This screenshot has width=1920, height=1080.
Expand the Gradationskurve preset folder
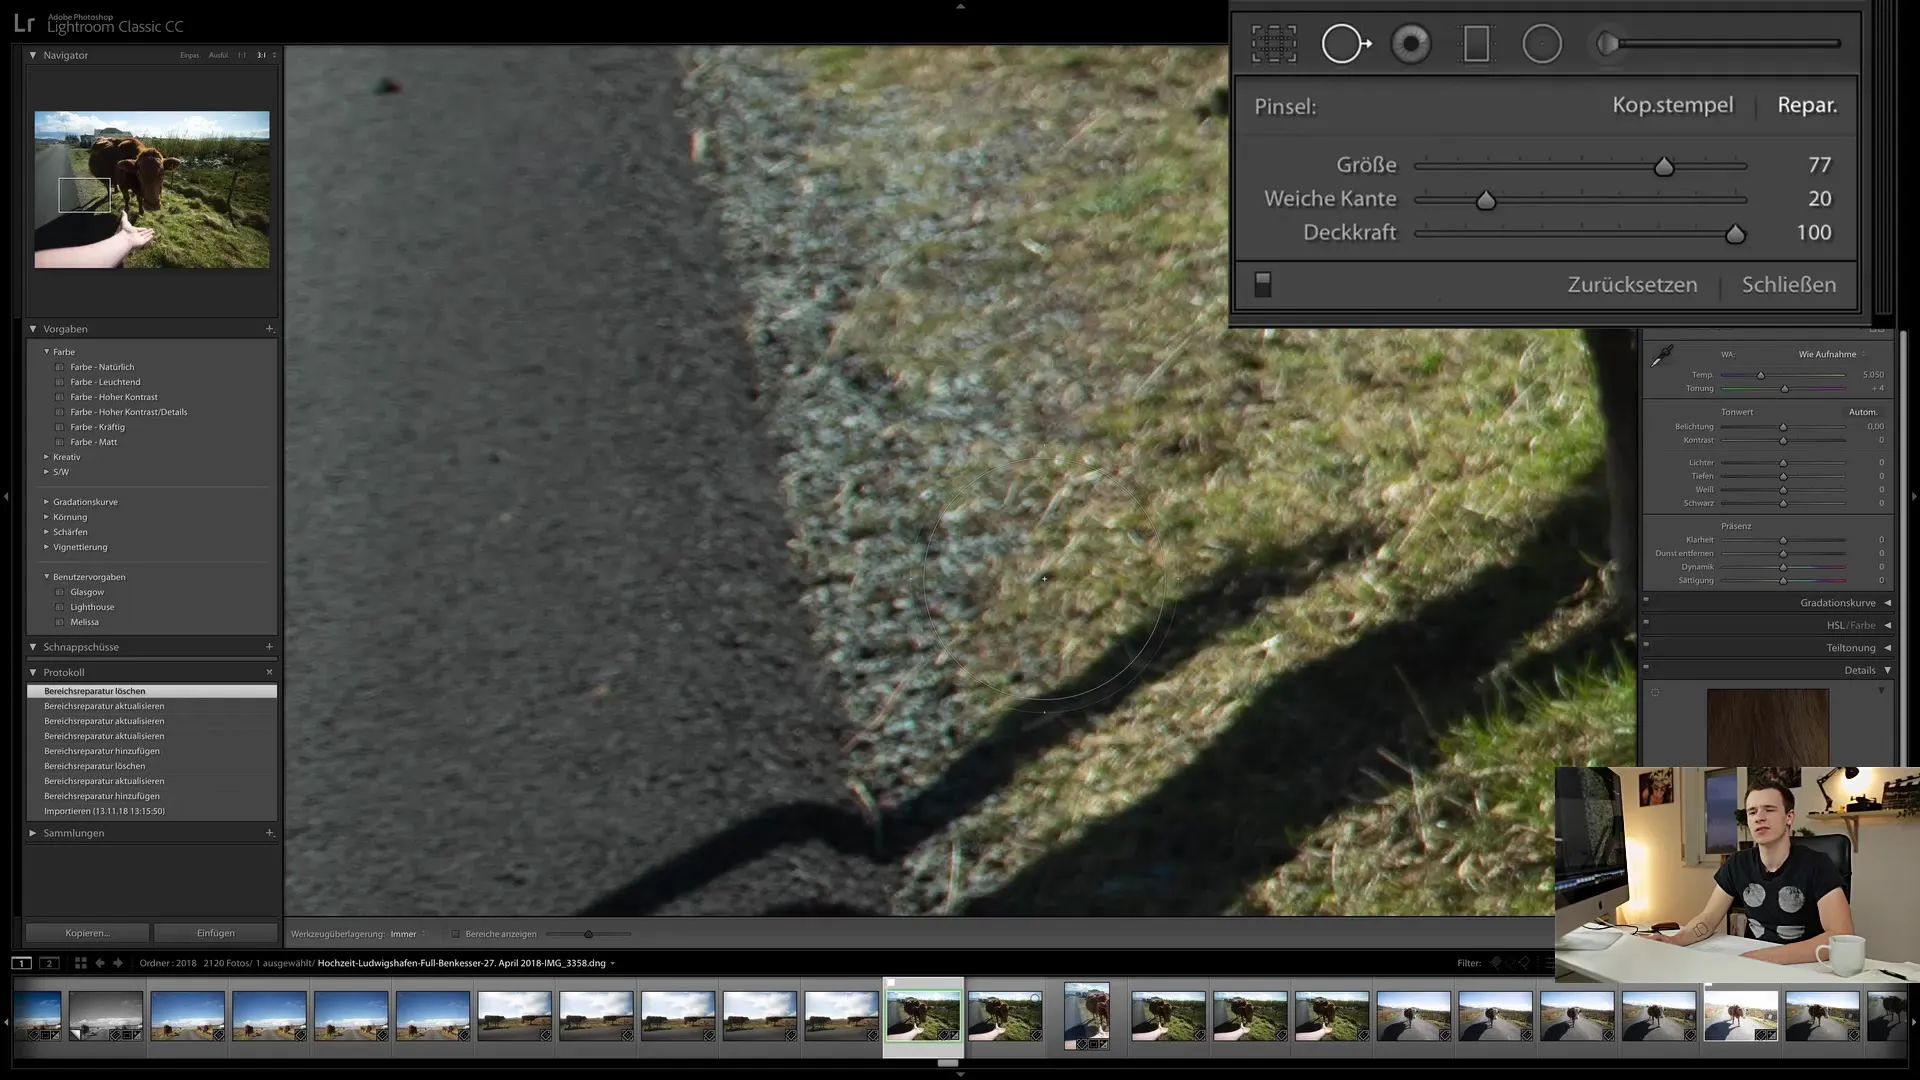click(46, 502)
